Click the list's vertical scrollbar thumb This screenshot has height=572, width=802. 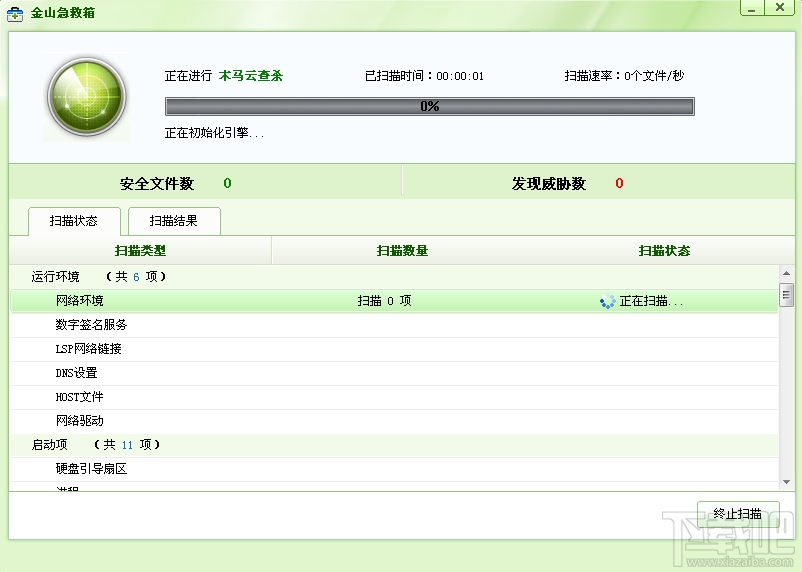[786, 295]
